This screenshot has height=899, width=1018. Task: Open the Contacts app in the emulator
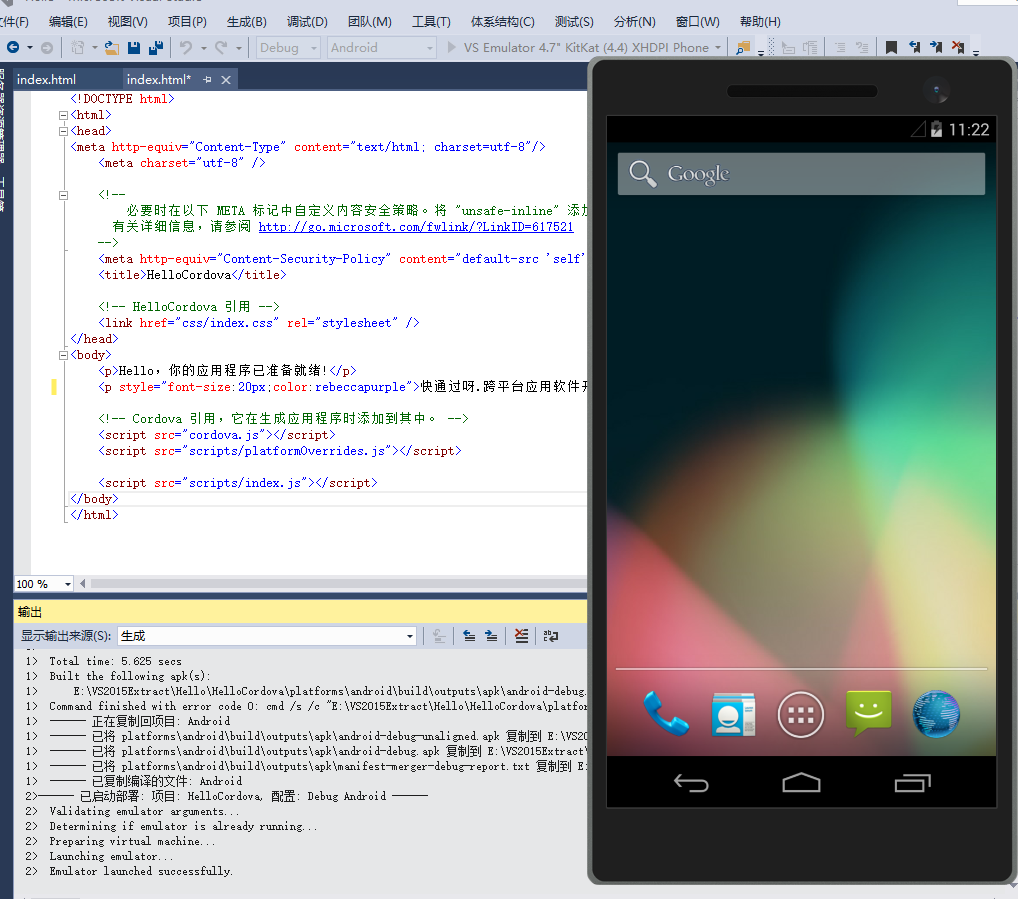click(x=733, y=714)
